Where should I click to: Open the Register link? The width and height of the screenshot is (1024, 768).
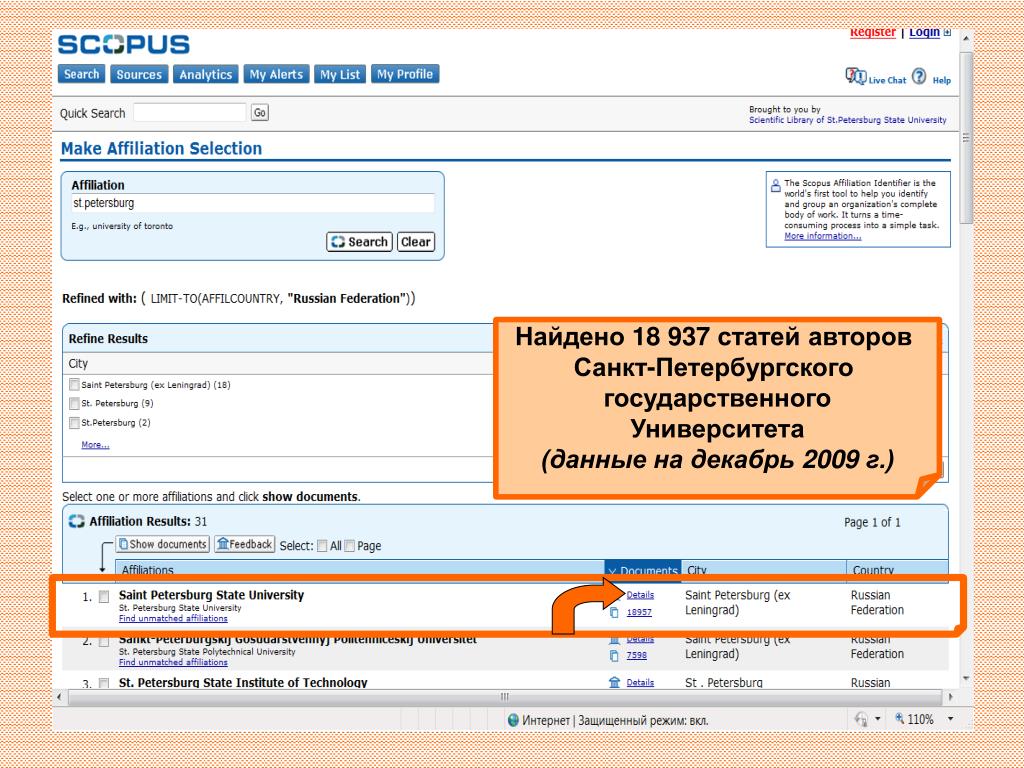[x=872, y=32]
